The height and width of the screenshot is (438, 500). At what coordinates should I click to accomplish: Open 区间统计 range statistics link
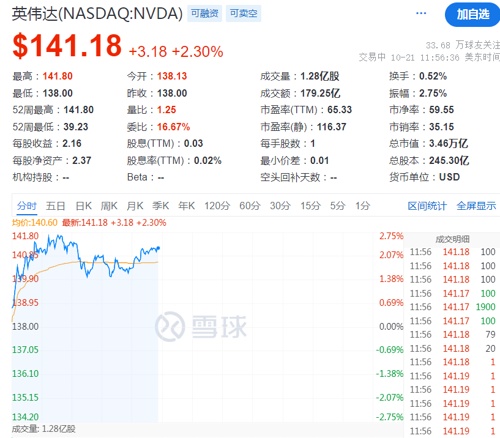point(427,206)
